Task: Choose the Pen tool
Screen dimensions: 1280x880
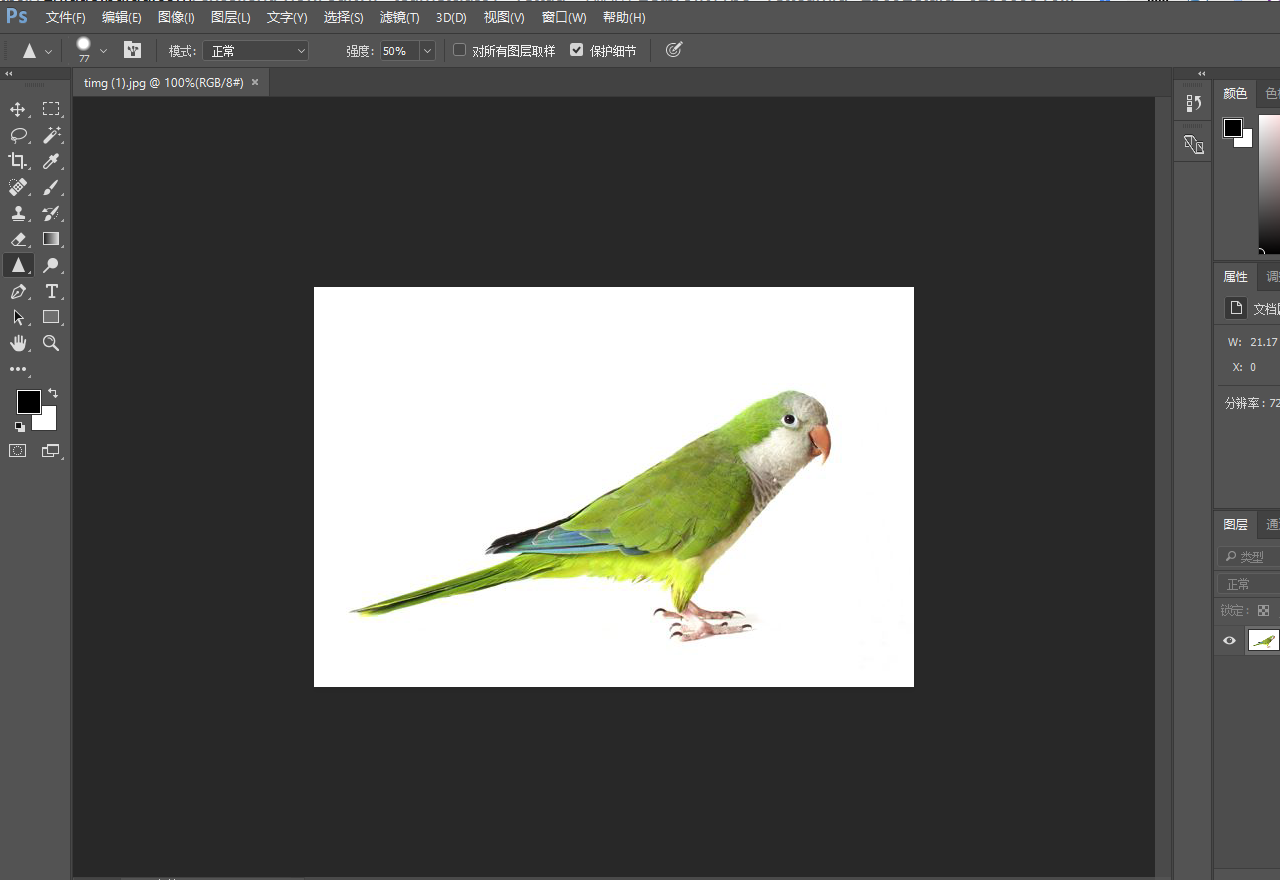Action: 18,291
